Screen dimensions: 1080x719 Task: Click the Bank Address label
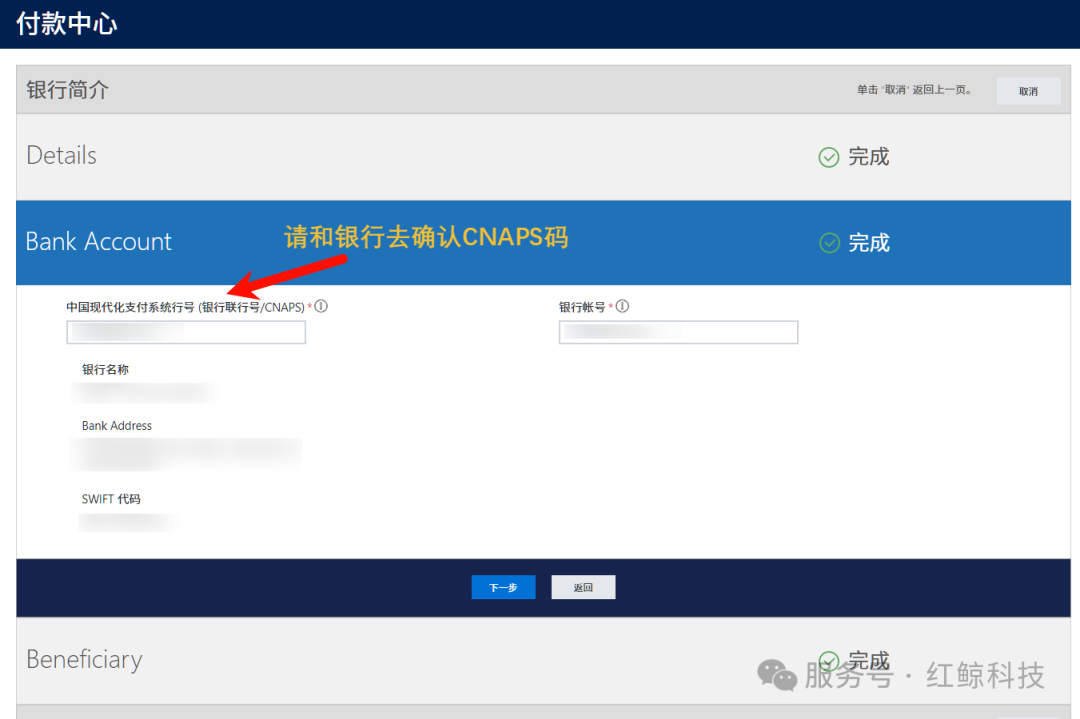click(116, 426)
